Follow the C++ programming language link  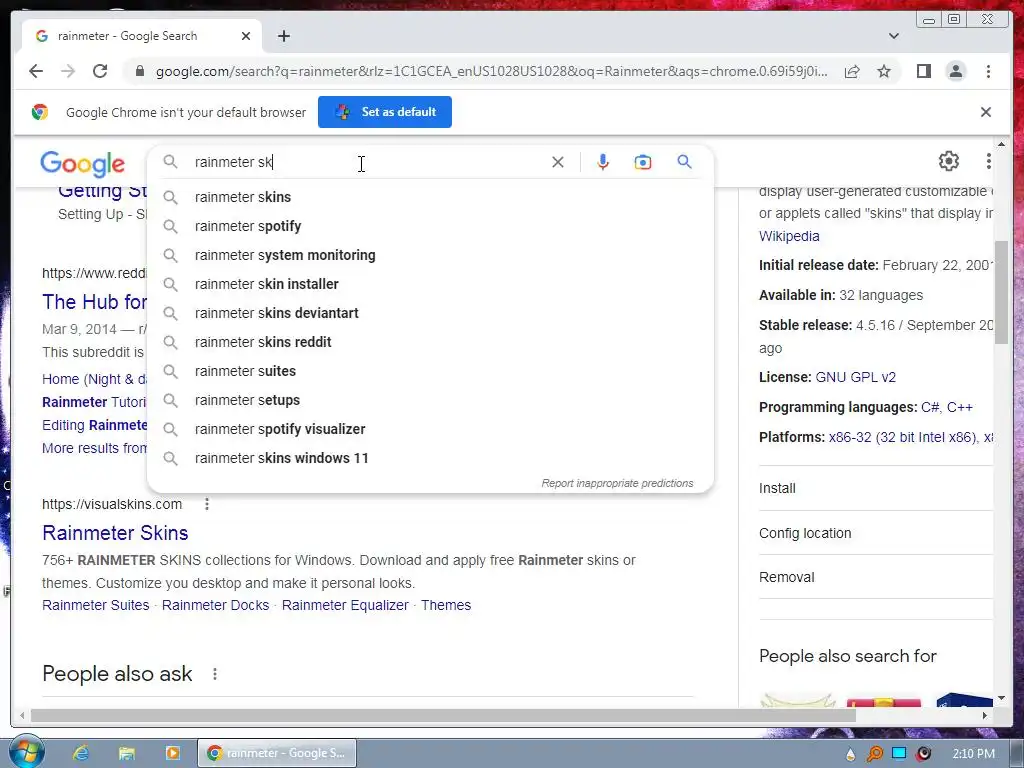(960, 408)
